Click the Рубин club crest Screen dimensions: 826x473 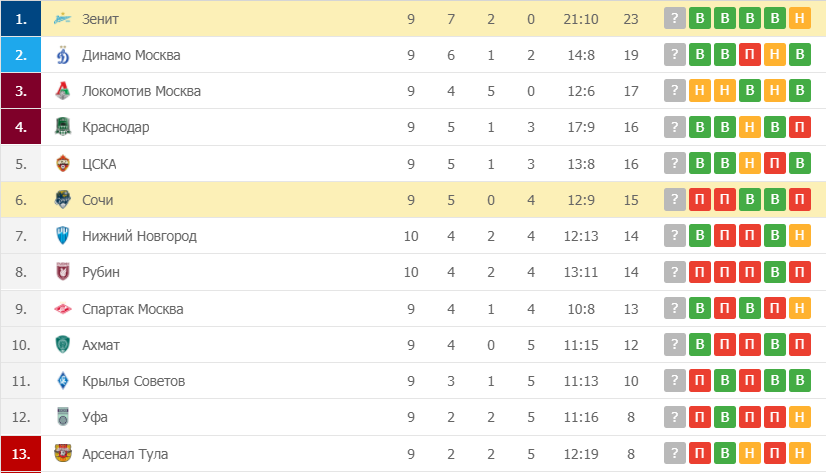click(63, 272)
